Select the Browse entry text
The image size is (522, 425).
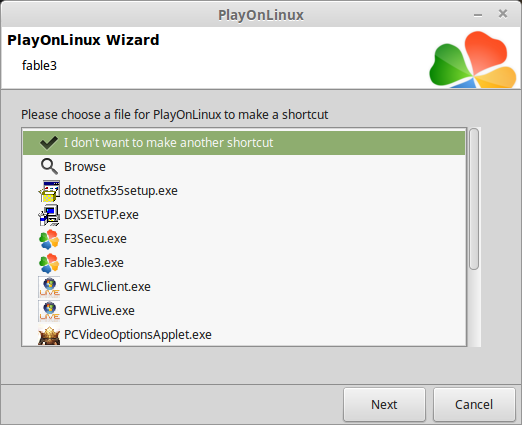point(85,167)
